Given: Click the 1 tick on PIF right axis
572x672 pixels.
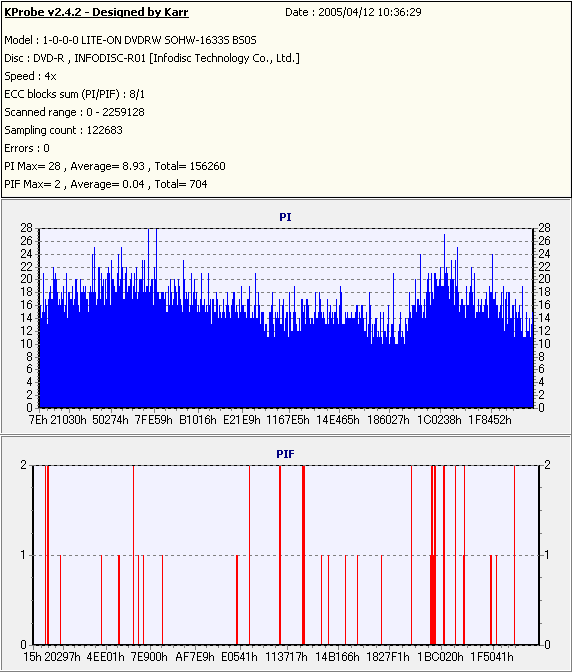Looking at the screenshot, I should (x=547, y=555).
